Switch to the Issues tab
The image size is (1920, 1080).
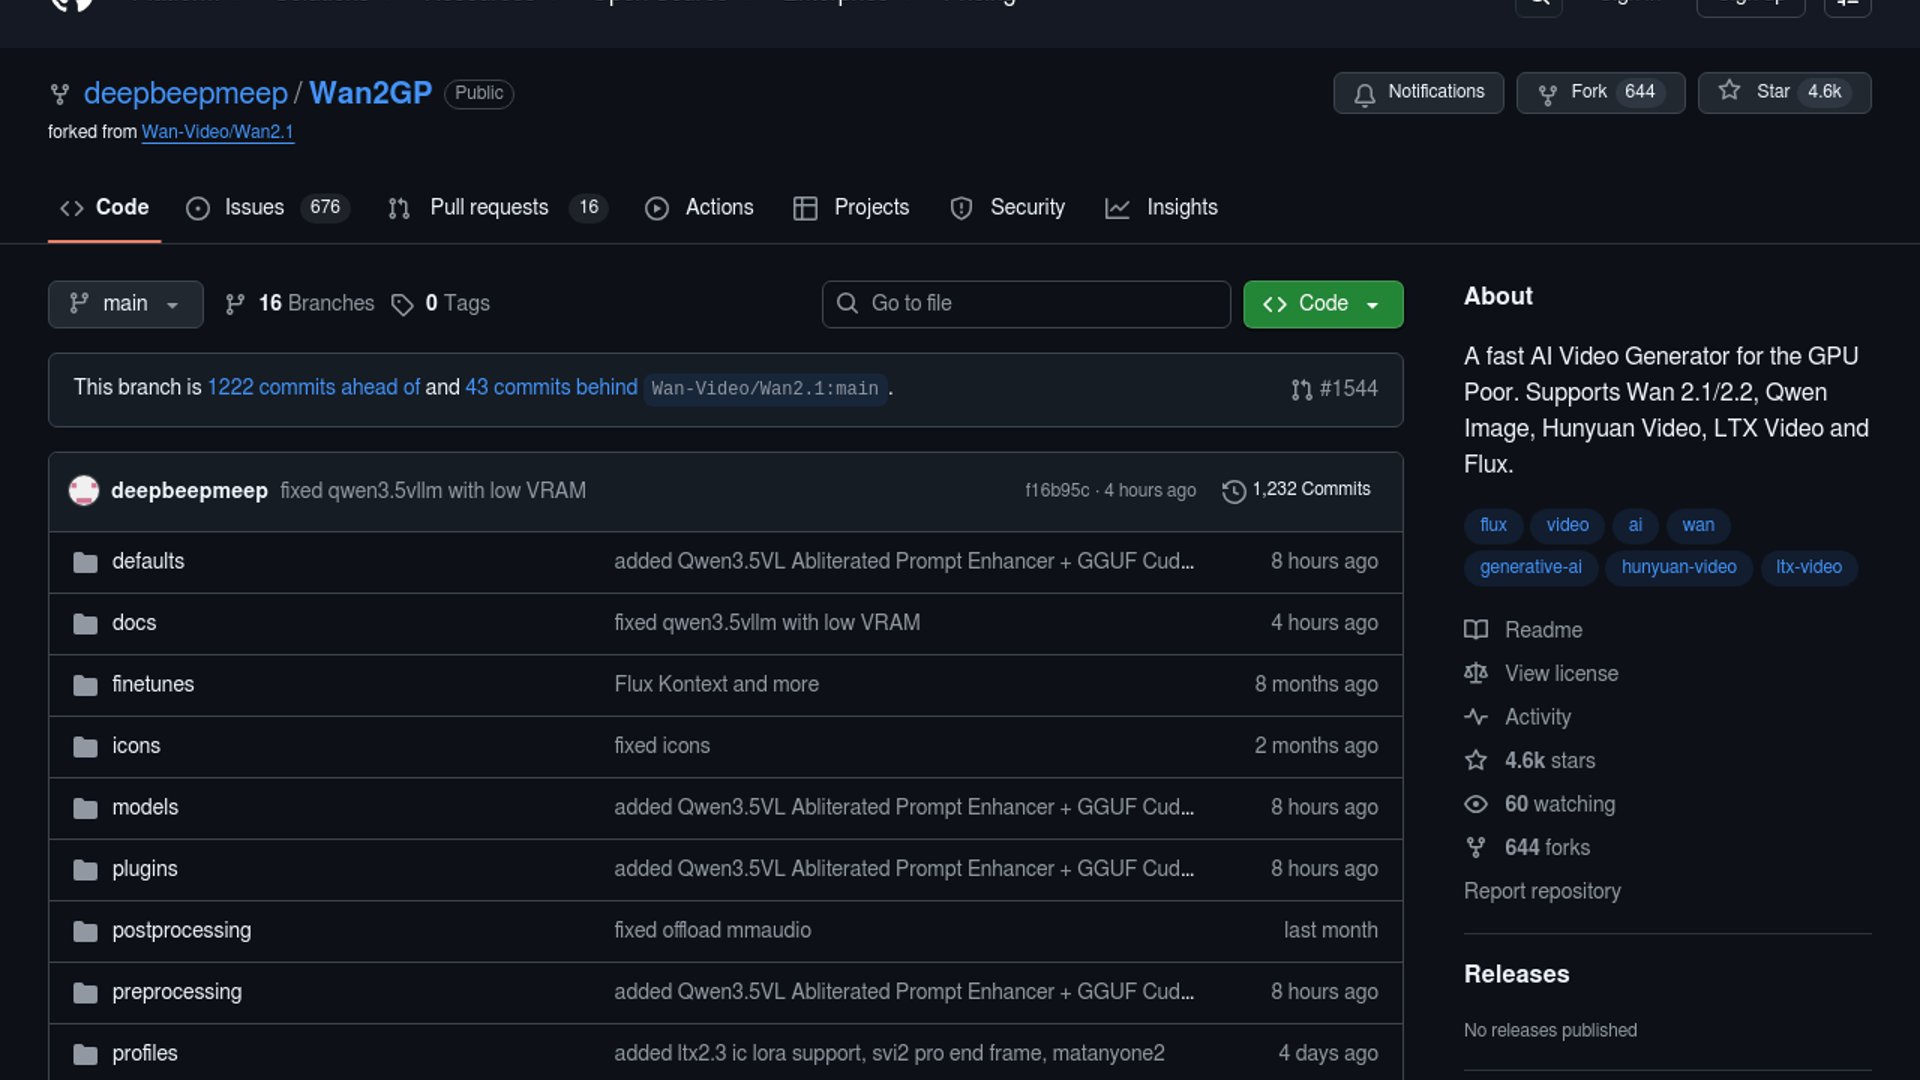pos(254,207)
